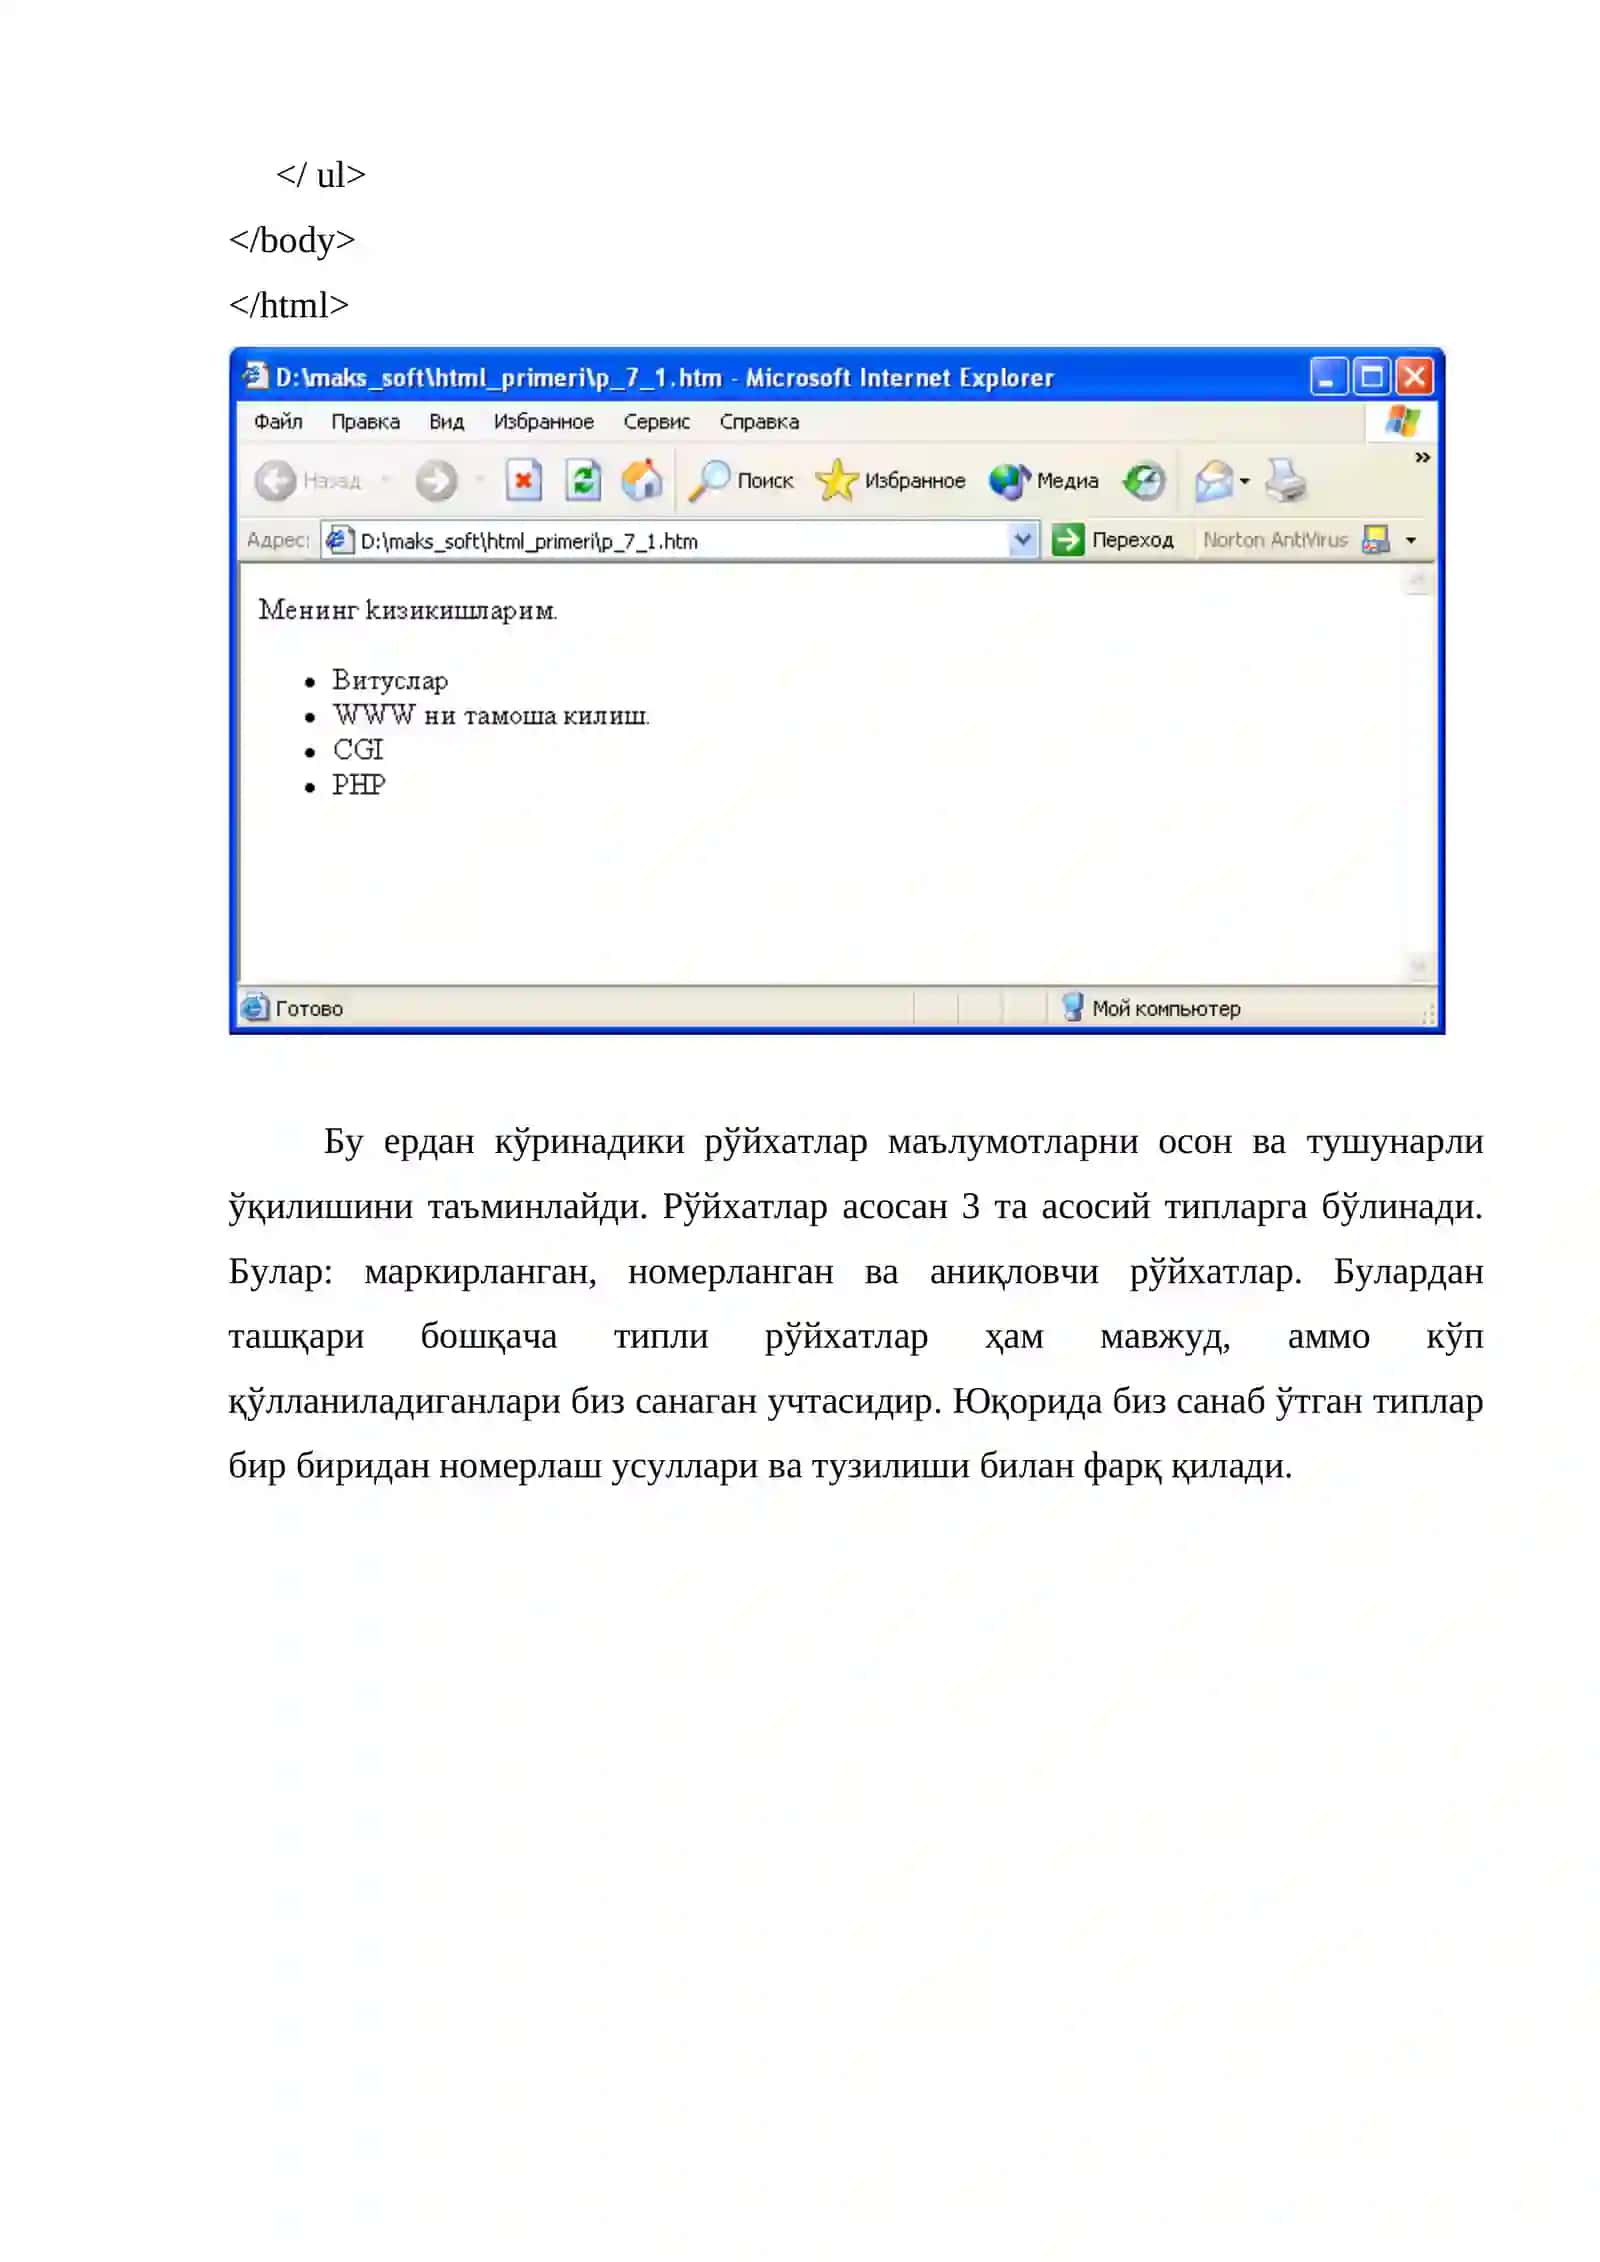This screenshot has height=2262, width=1600.
Task: Open the Избранное star toolbar button
Action: pyautogui.click(x=890, y=481)
